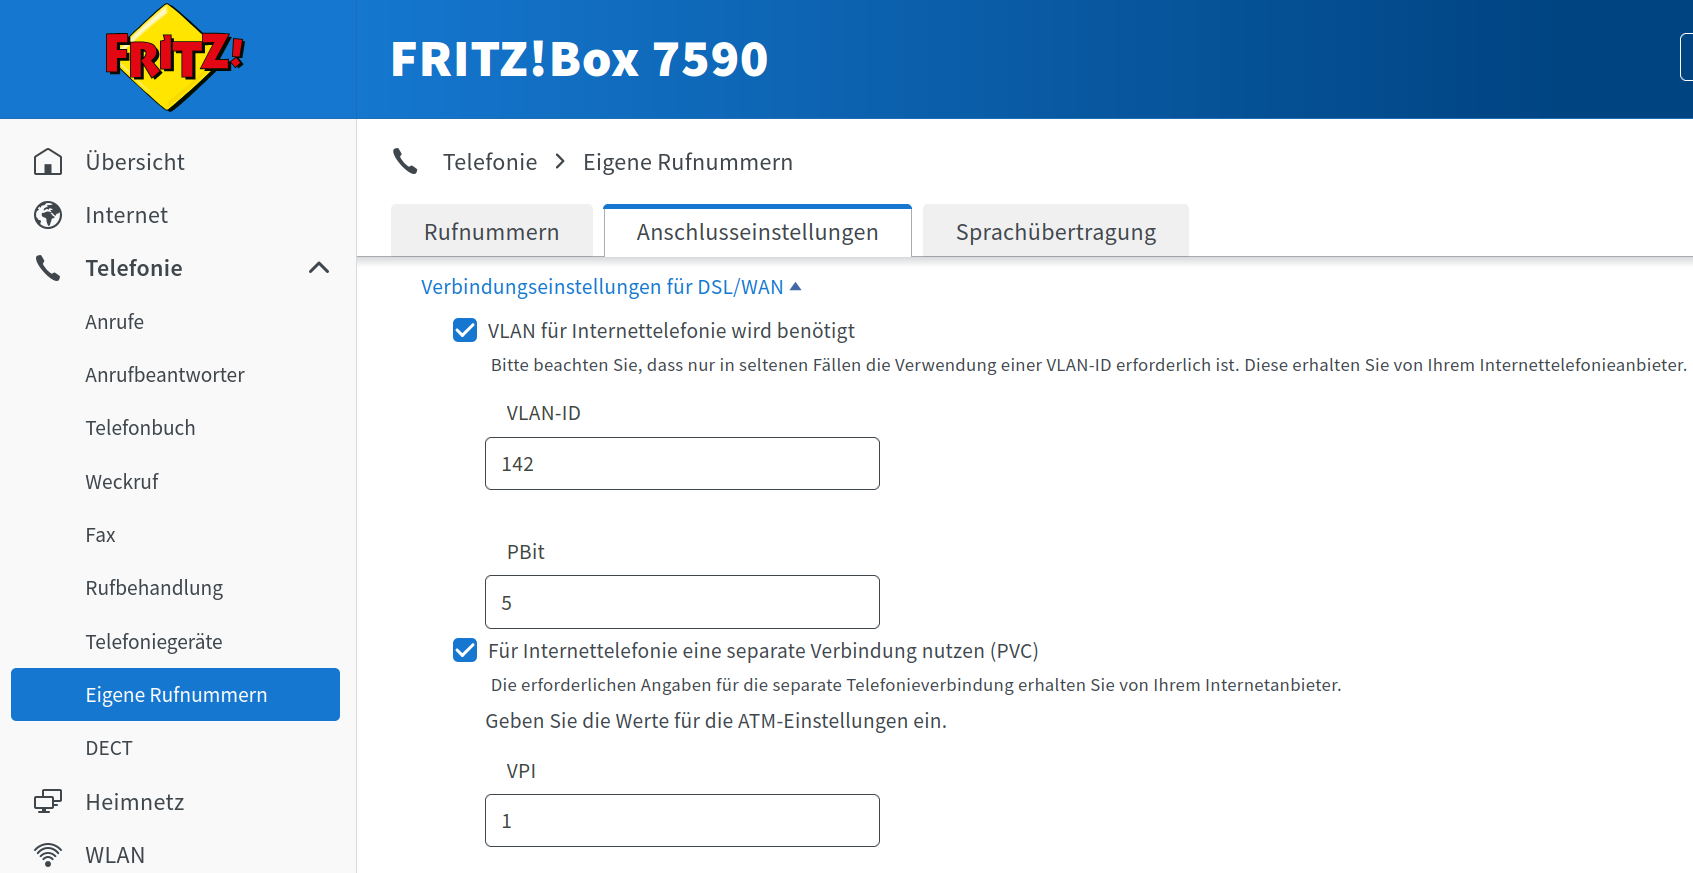Click the 'Geben Sie die Werte für die ATM-Einstellungen ein.' text
This screenshot has height=873, width=1693.
(x=716, y=721)
